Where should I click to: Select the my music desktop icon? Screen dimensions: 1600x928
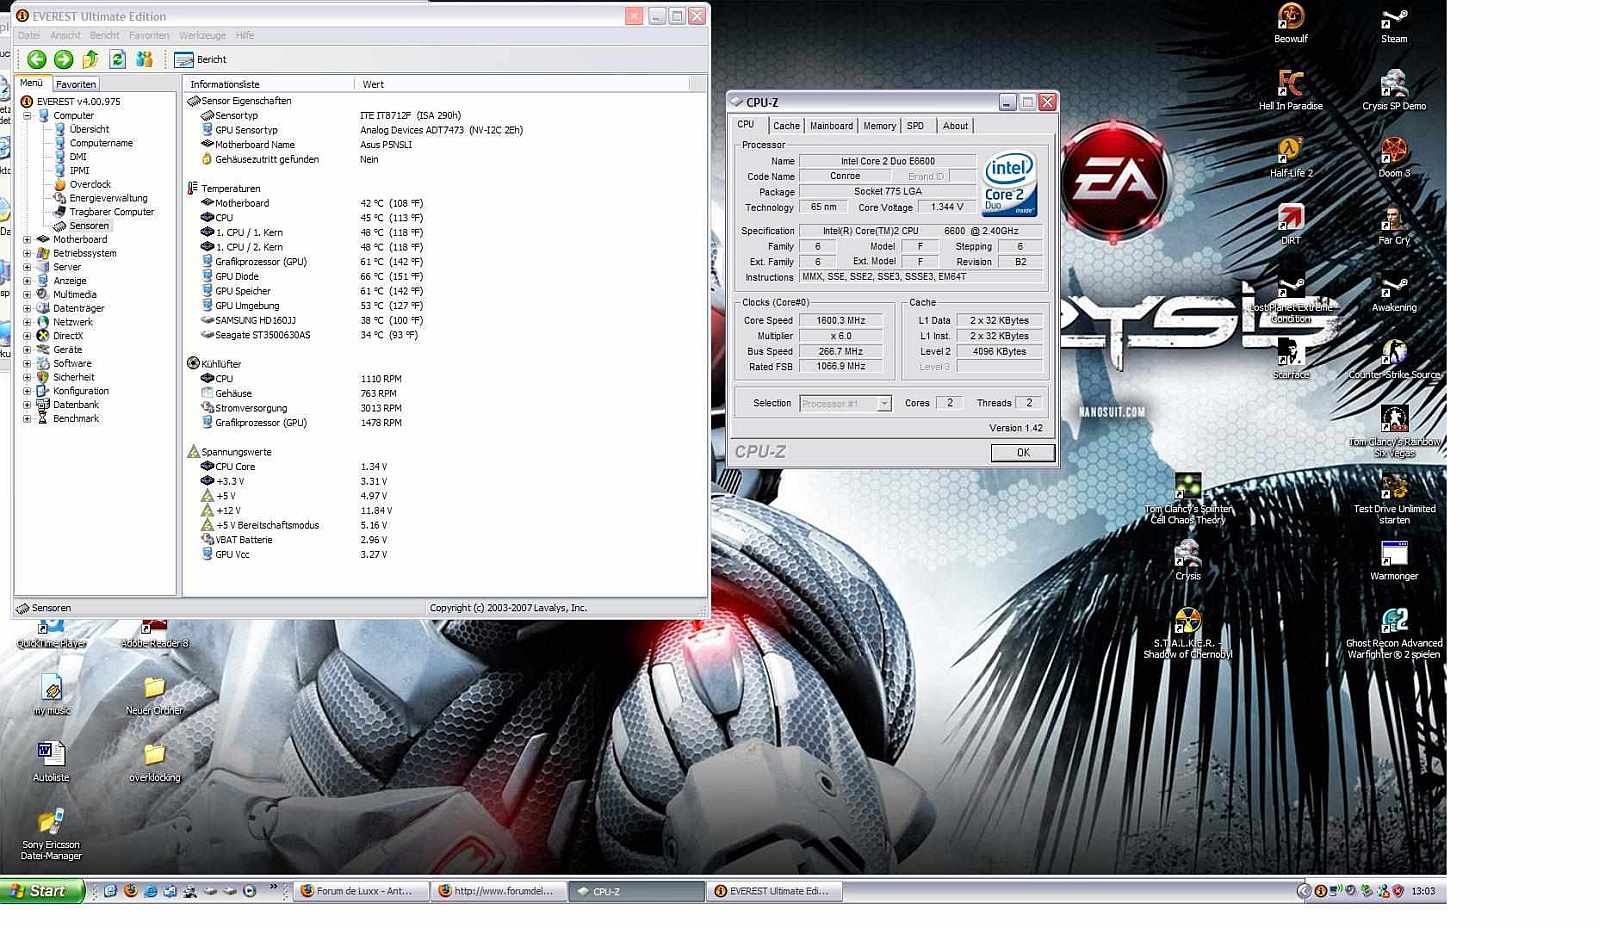click(52, 695)
